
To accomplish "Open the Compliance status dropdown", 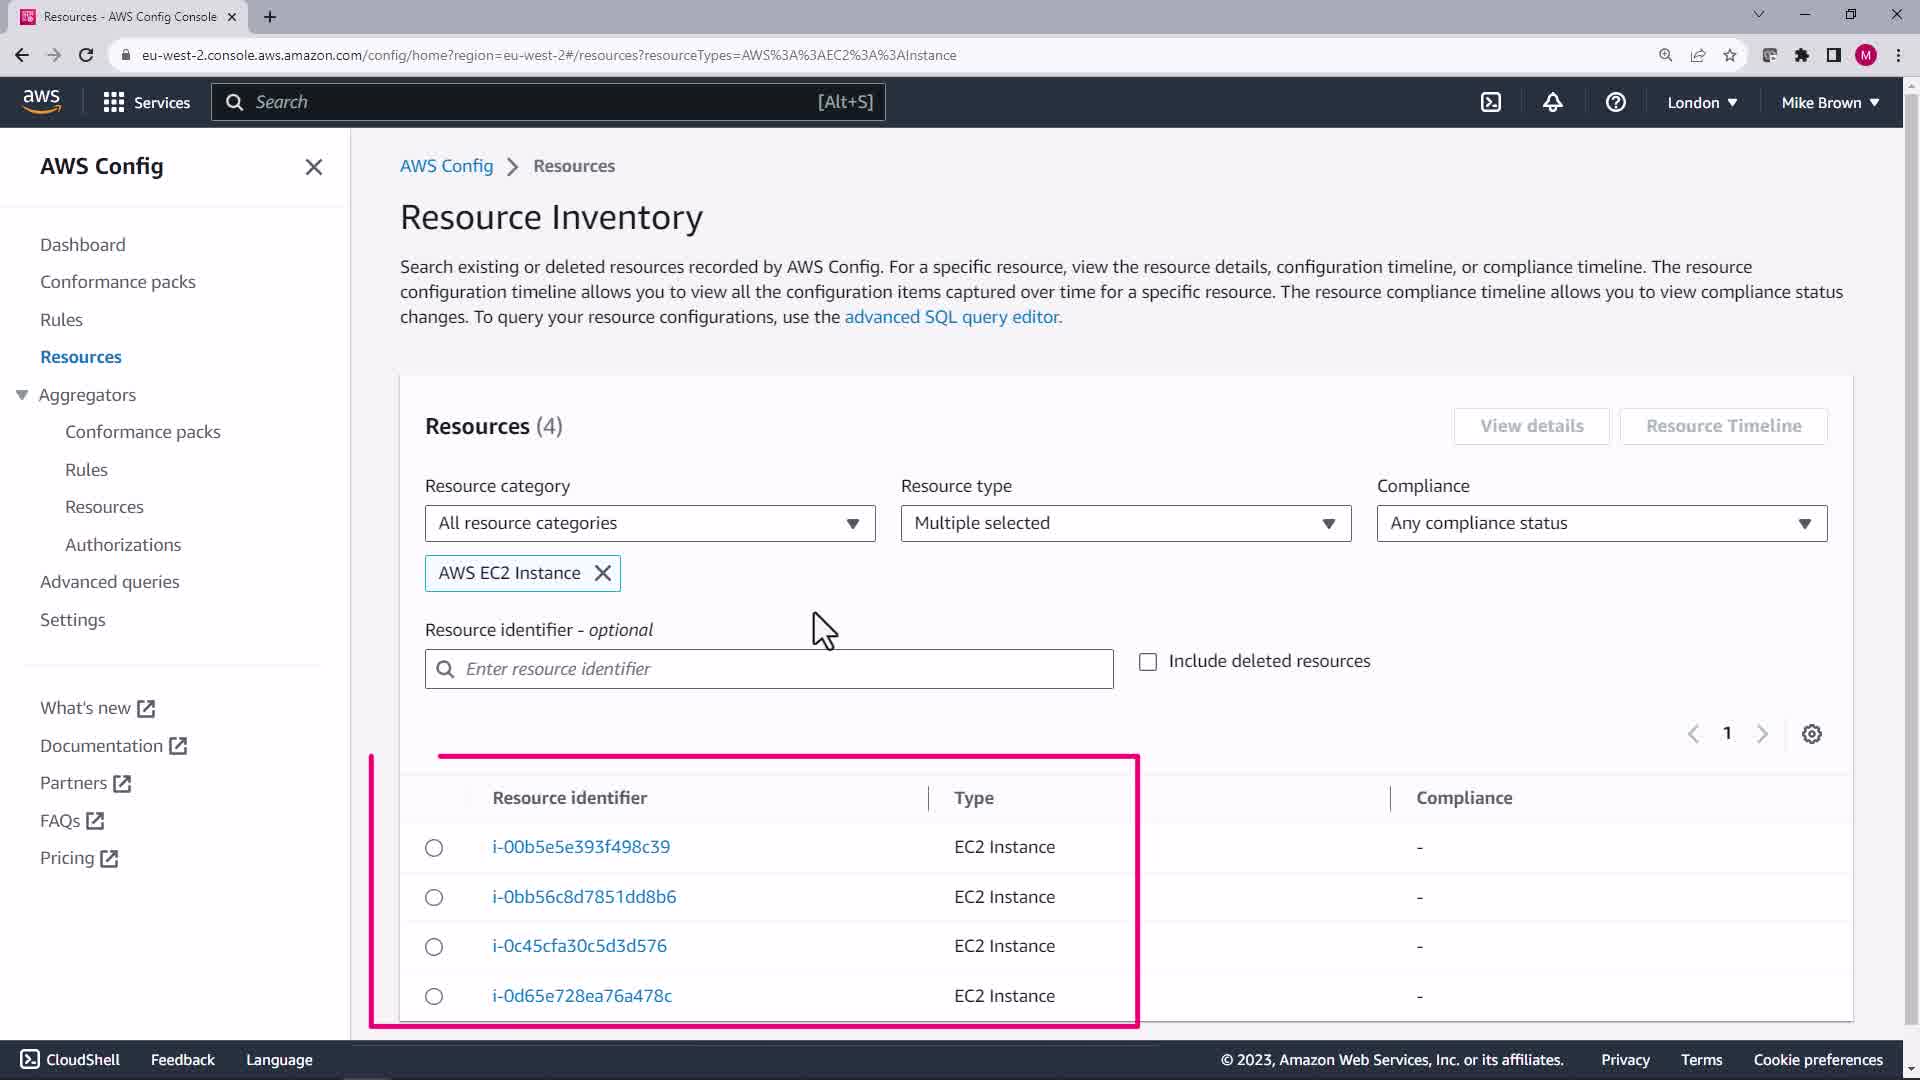I will 1601,523.
